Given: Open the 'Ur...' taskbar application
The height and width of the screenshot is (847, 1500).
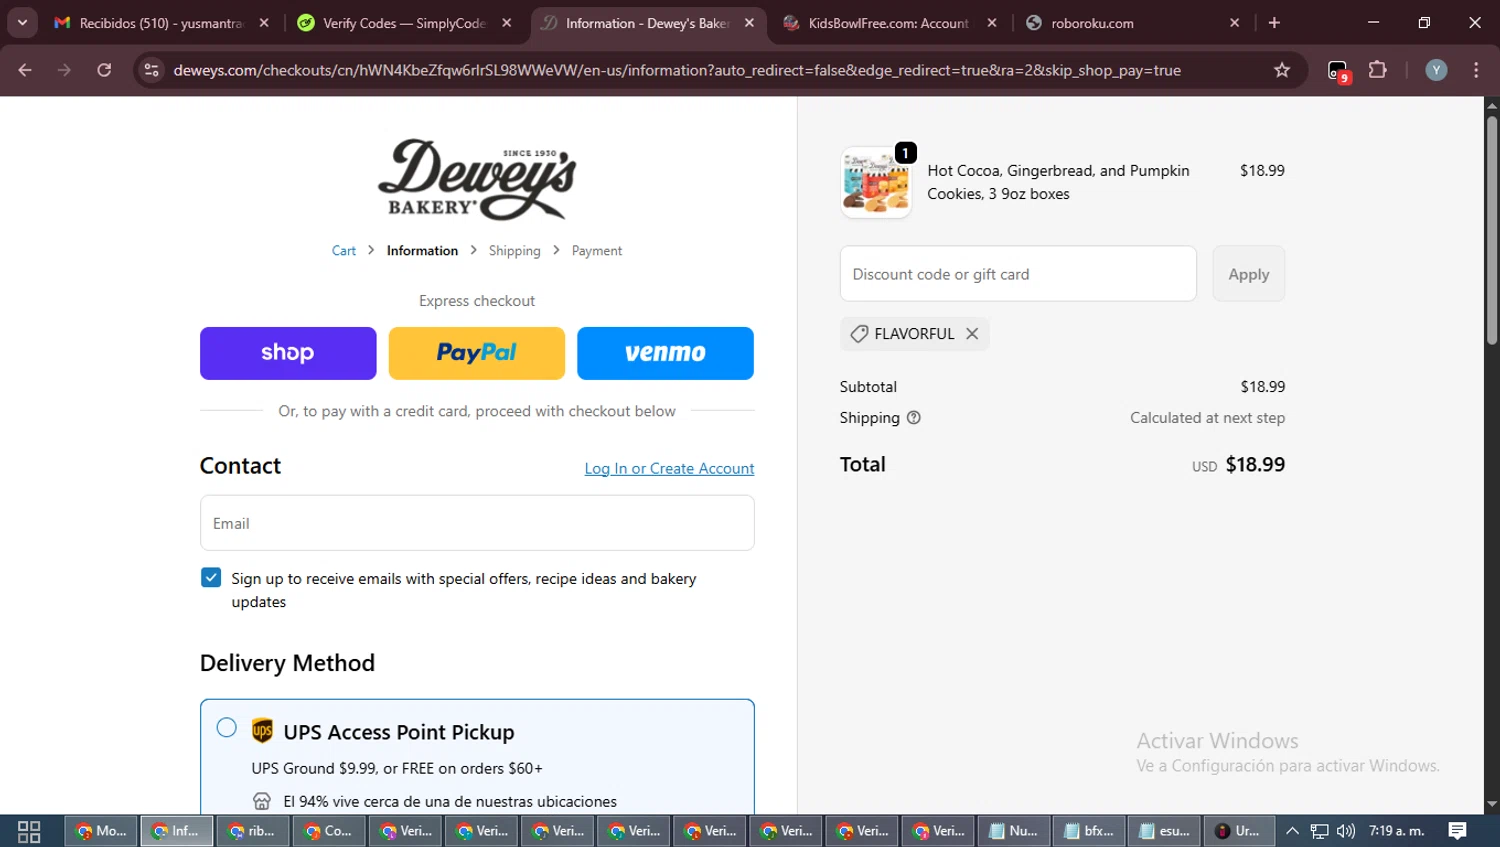Looking at the screenshot, I should click(x=1239, y=831).
